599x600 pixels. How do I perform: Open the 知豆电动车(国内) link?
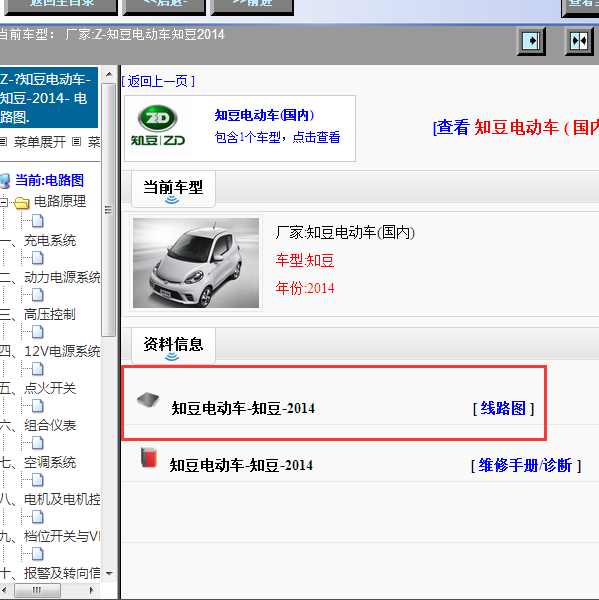pos(264,115)
